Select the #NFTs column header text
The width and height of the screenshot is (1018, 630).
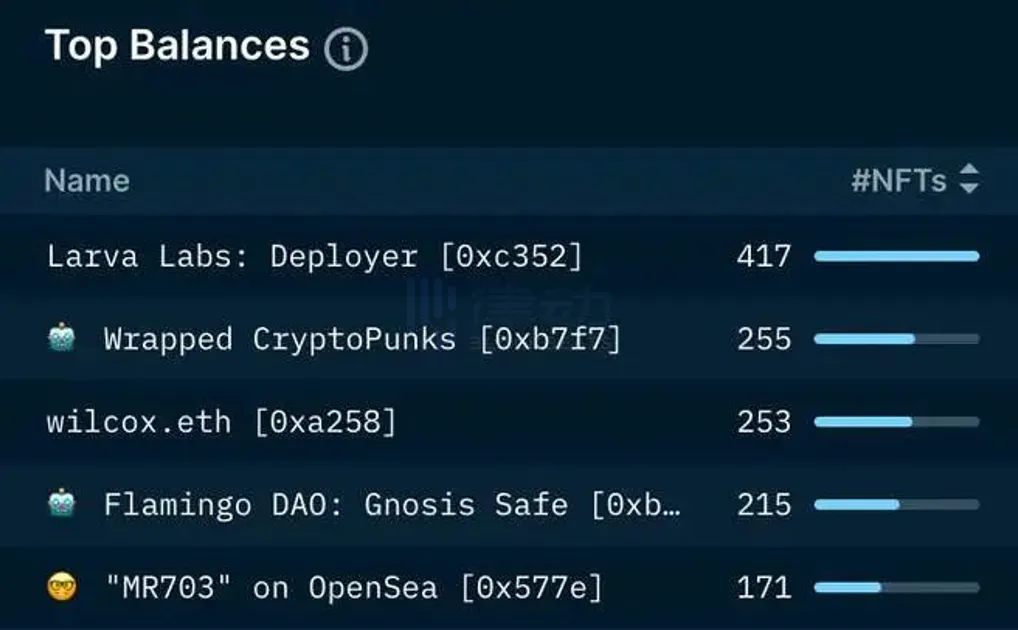click(x=898, y=180)
